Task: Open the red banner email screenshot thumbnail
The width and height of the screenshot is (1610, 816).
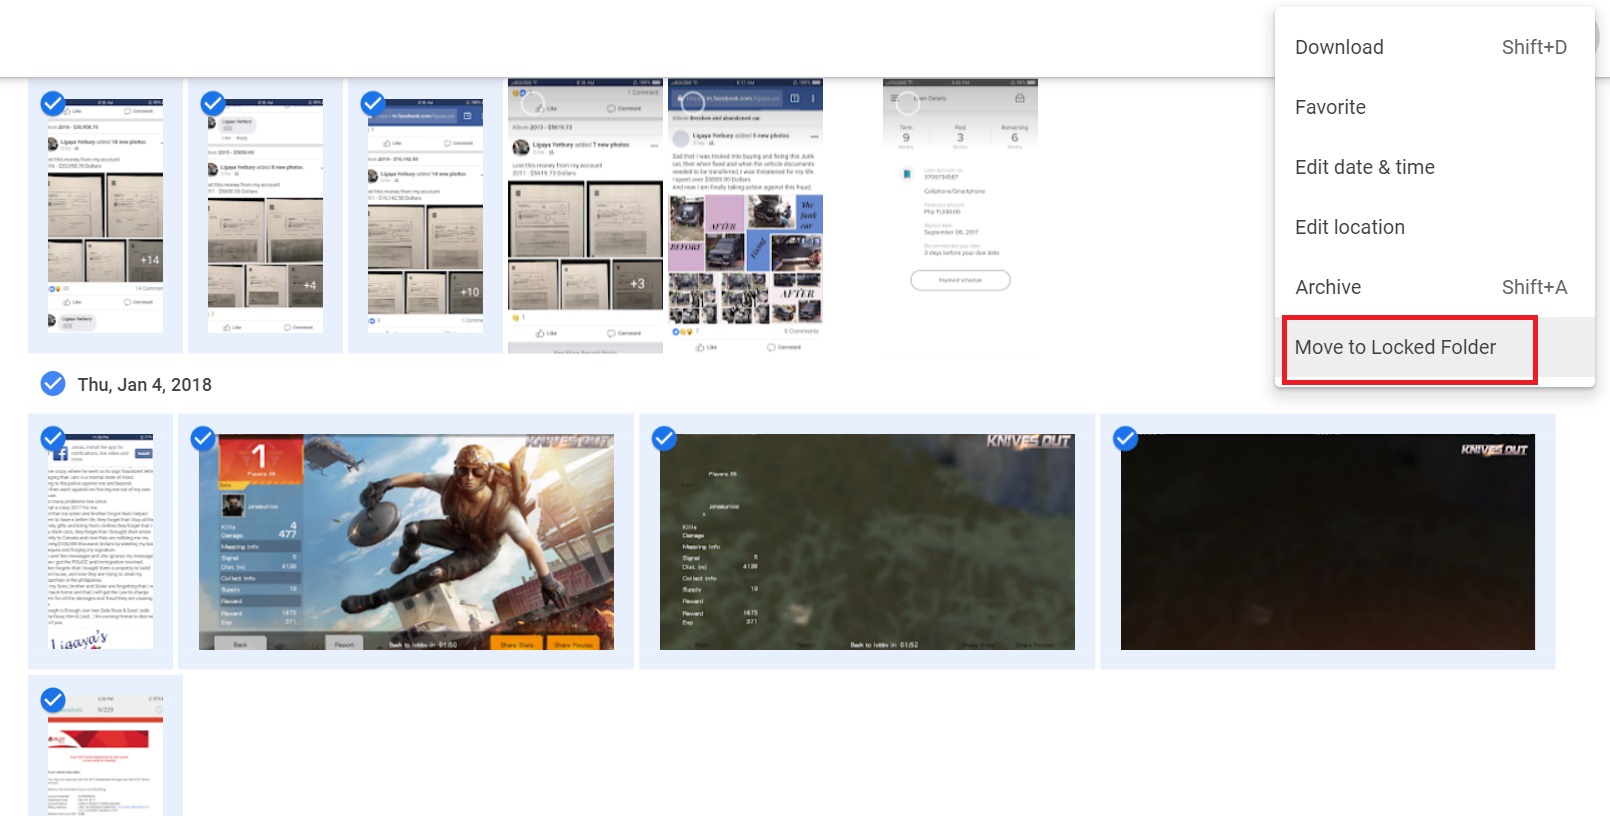Action: click(105, 755)
